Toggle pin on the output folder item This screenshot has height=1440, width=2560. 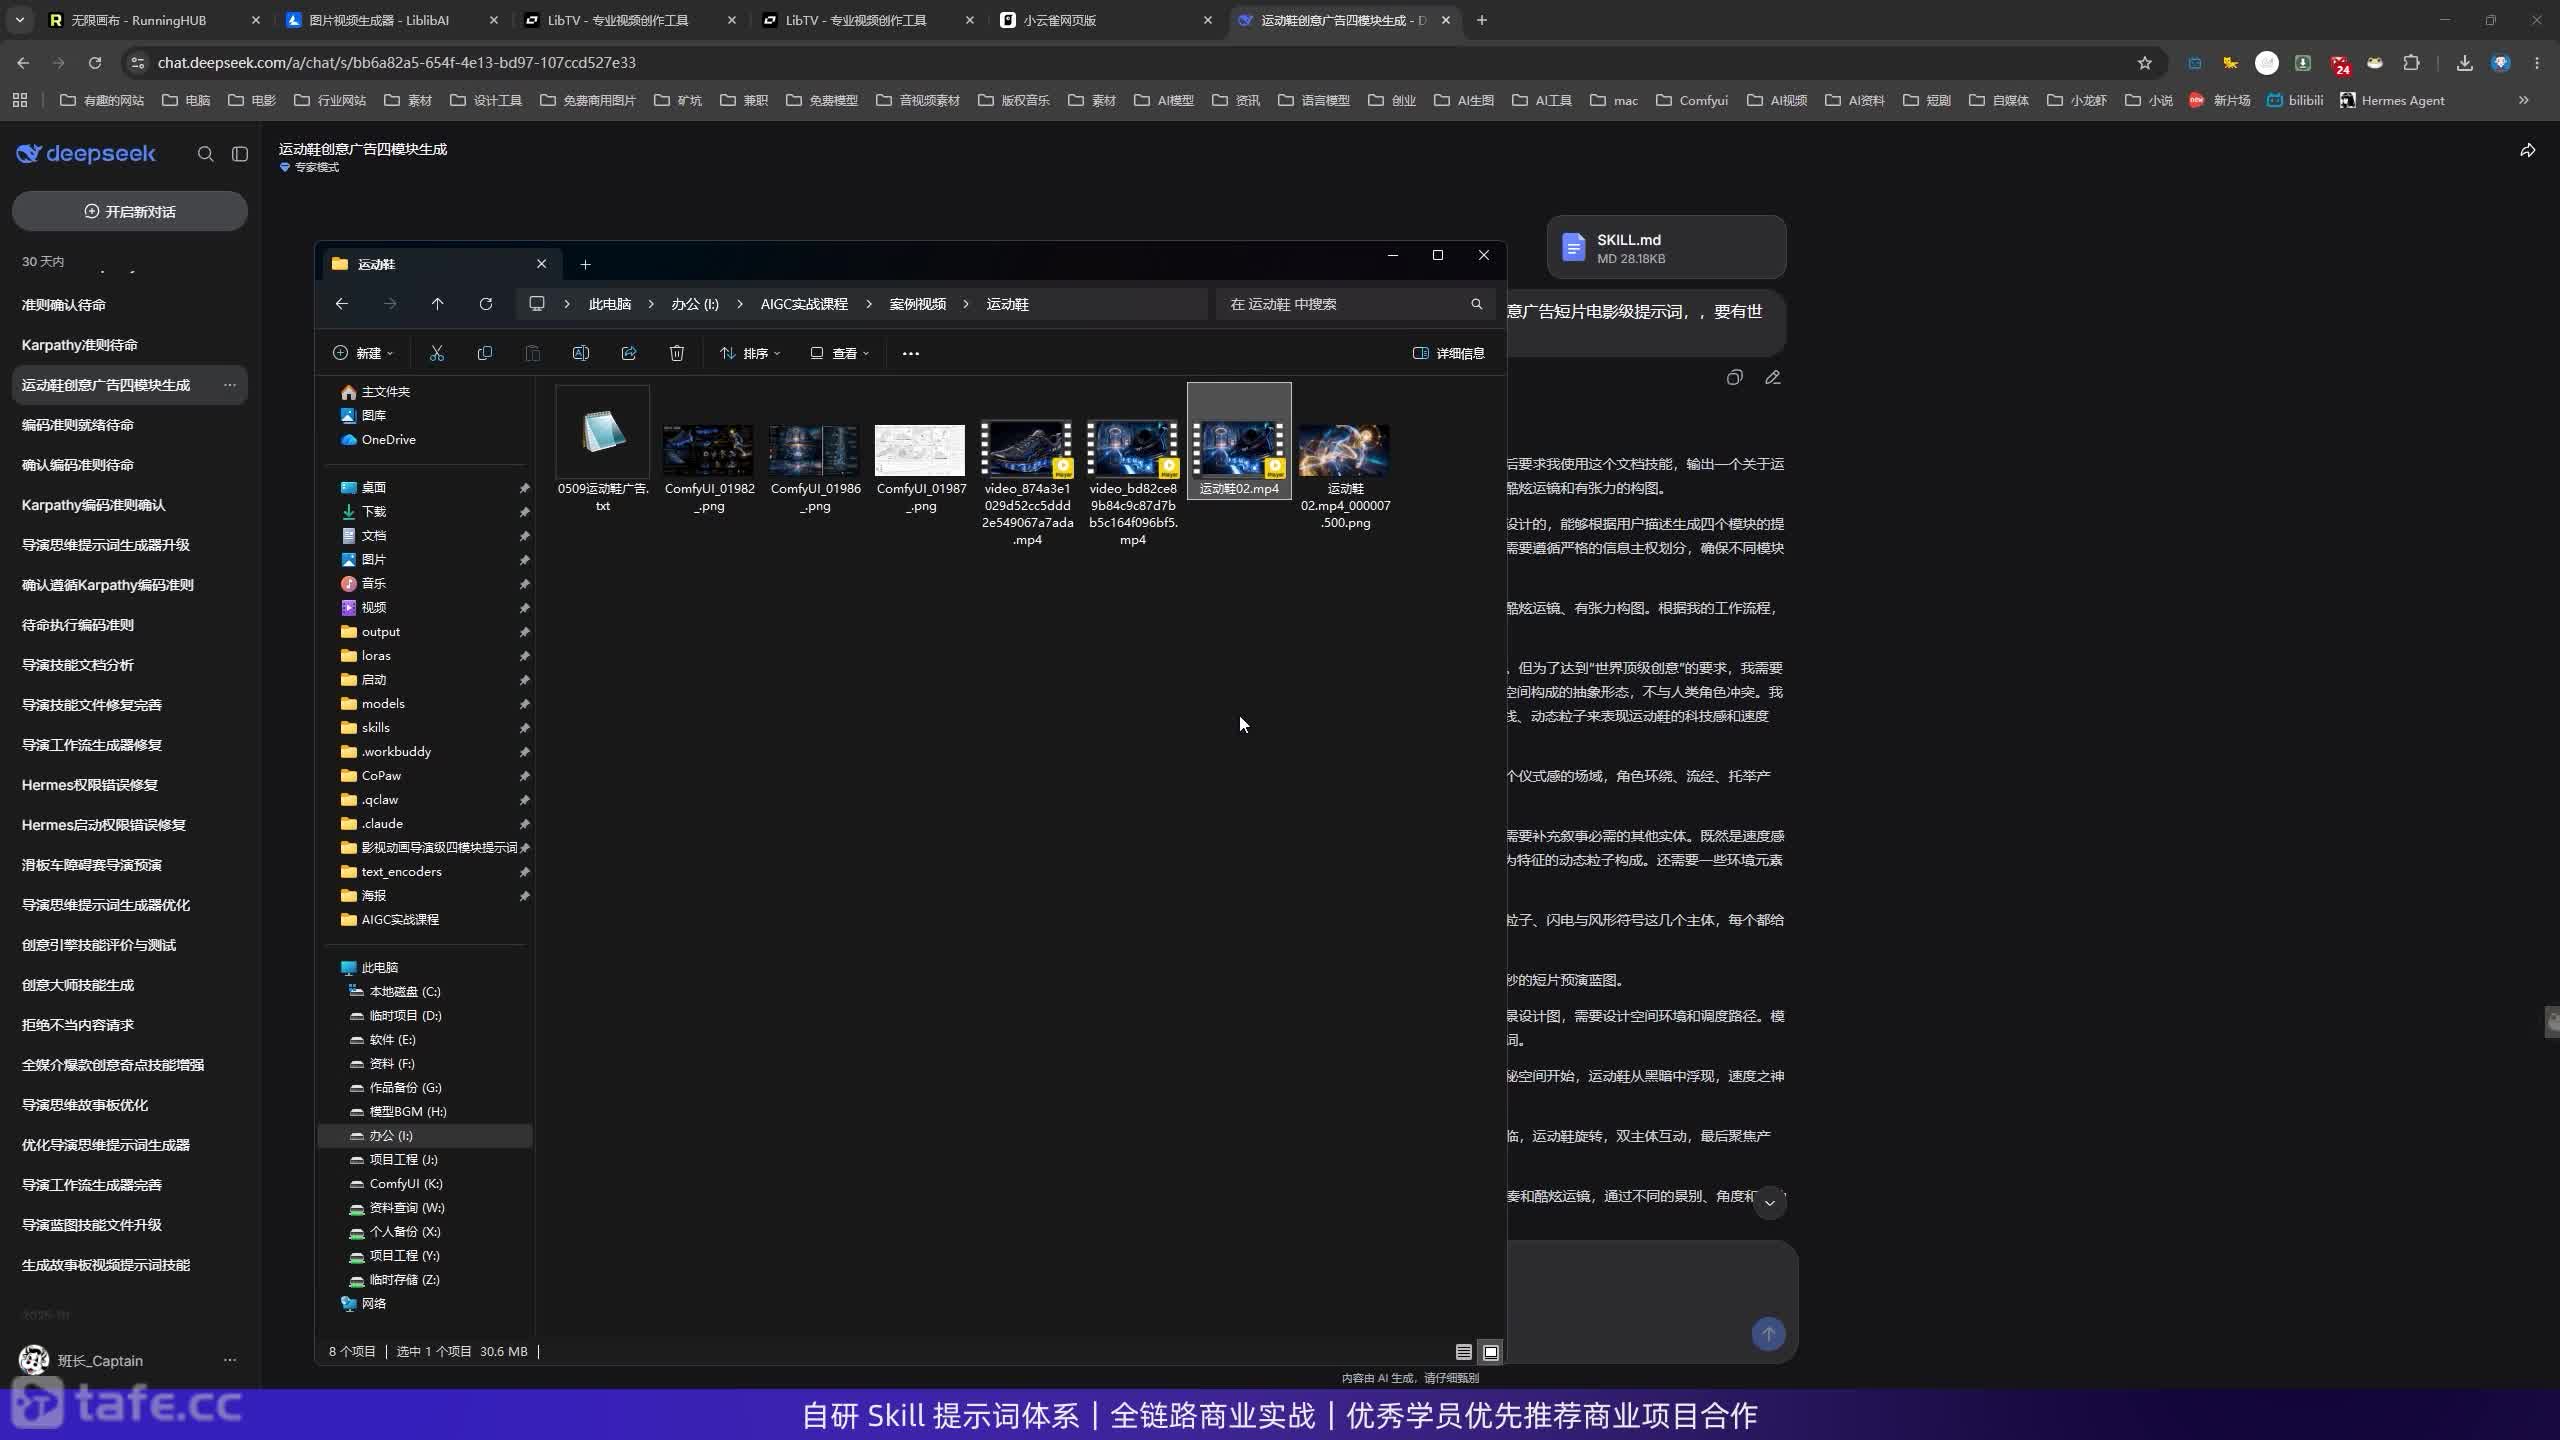click(x=524, y=632)
